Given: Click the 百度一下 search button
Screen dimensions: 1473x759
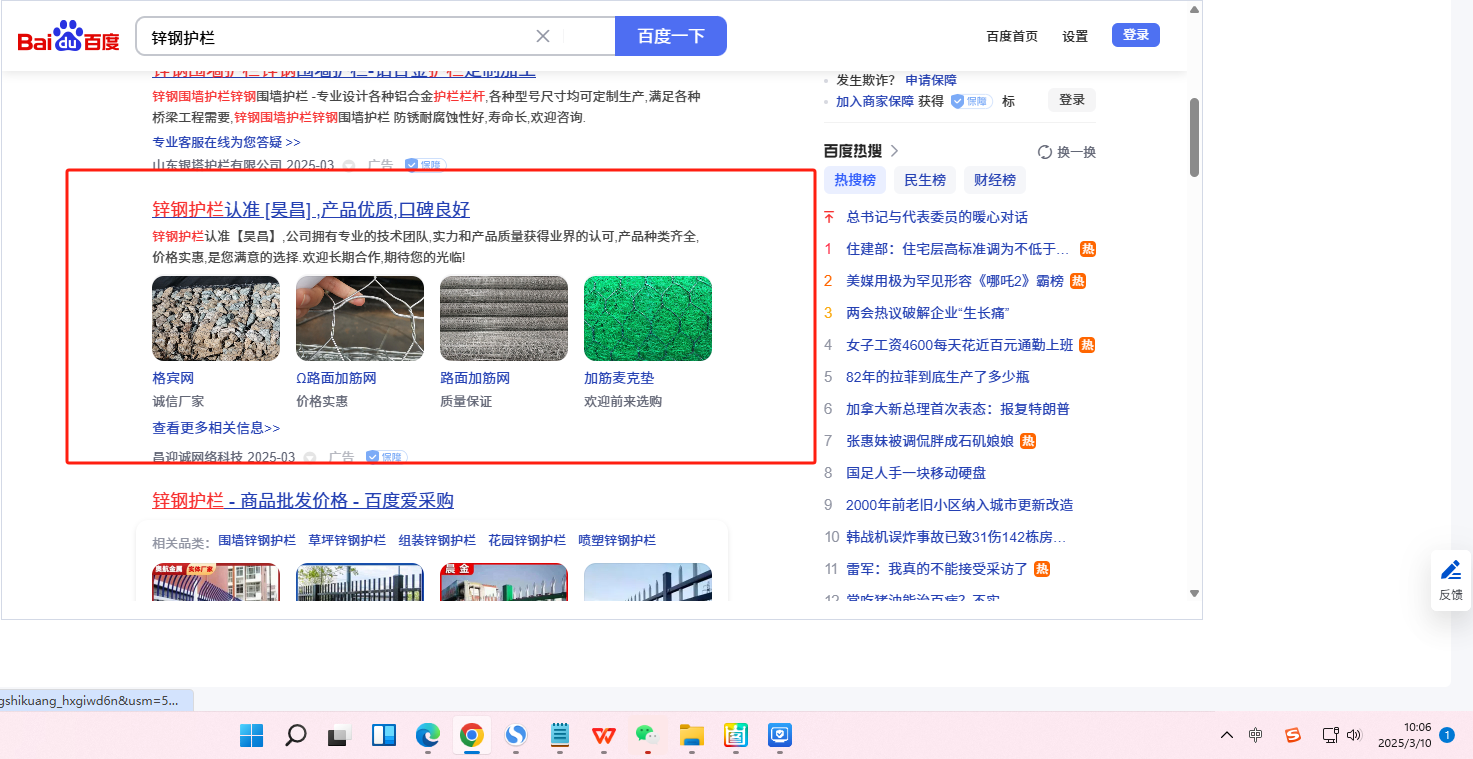Looking at the screenshot, I should pyautogui.click(x=671, y=36).
